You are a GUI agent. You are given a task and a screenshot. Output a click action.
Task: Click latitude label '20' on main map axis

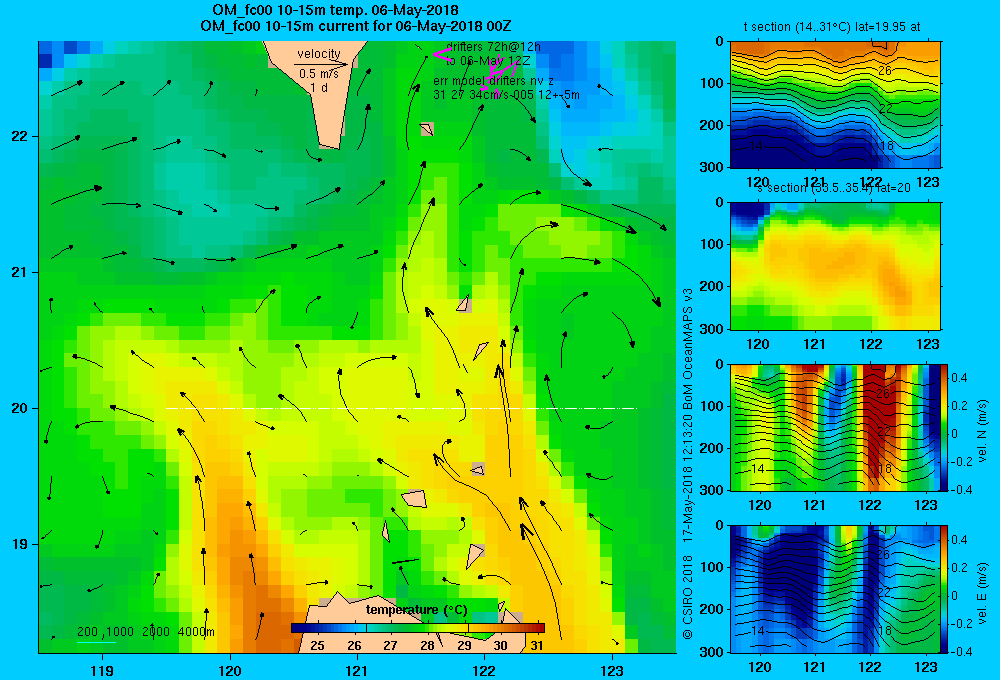pos(19,408)
